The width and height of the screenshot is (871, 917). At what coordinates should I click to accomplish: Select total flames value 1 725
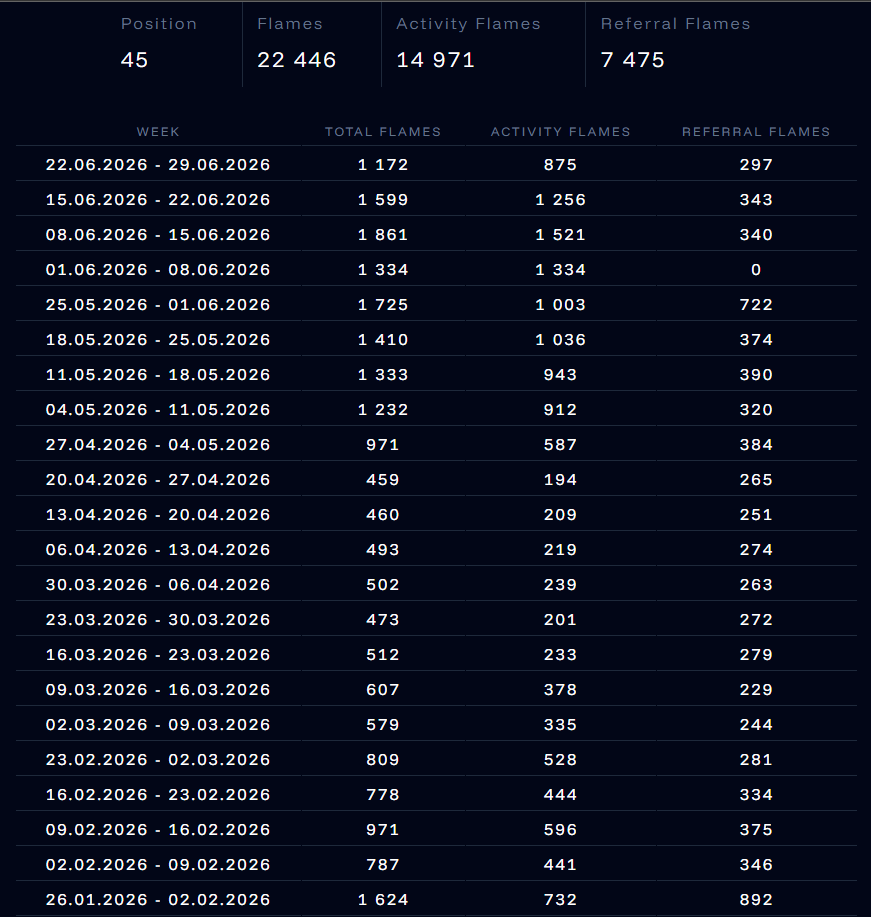pos(383,305)
